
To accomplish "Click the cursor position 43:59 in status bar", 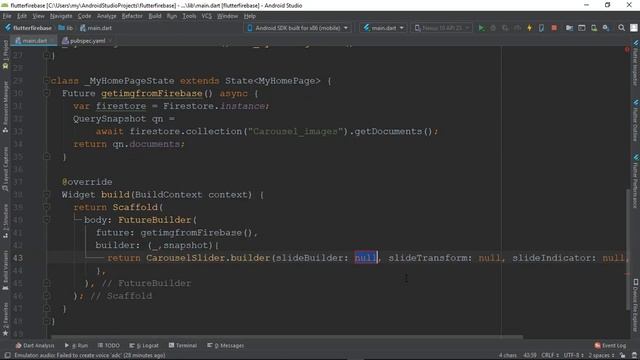I will (x=530, y=356).
